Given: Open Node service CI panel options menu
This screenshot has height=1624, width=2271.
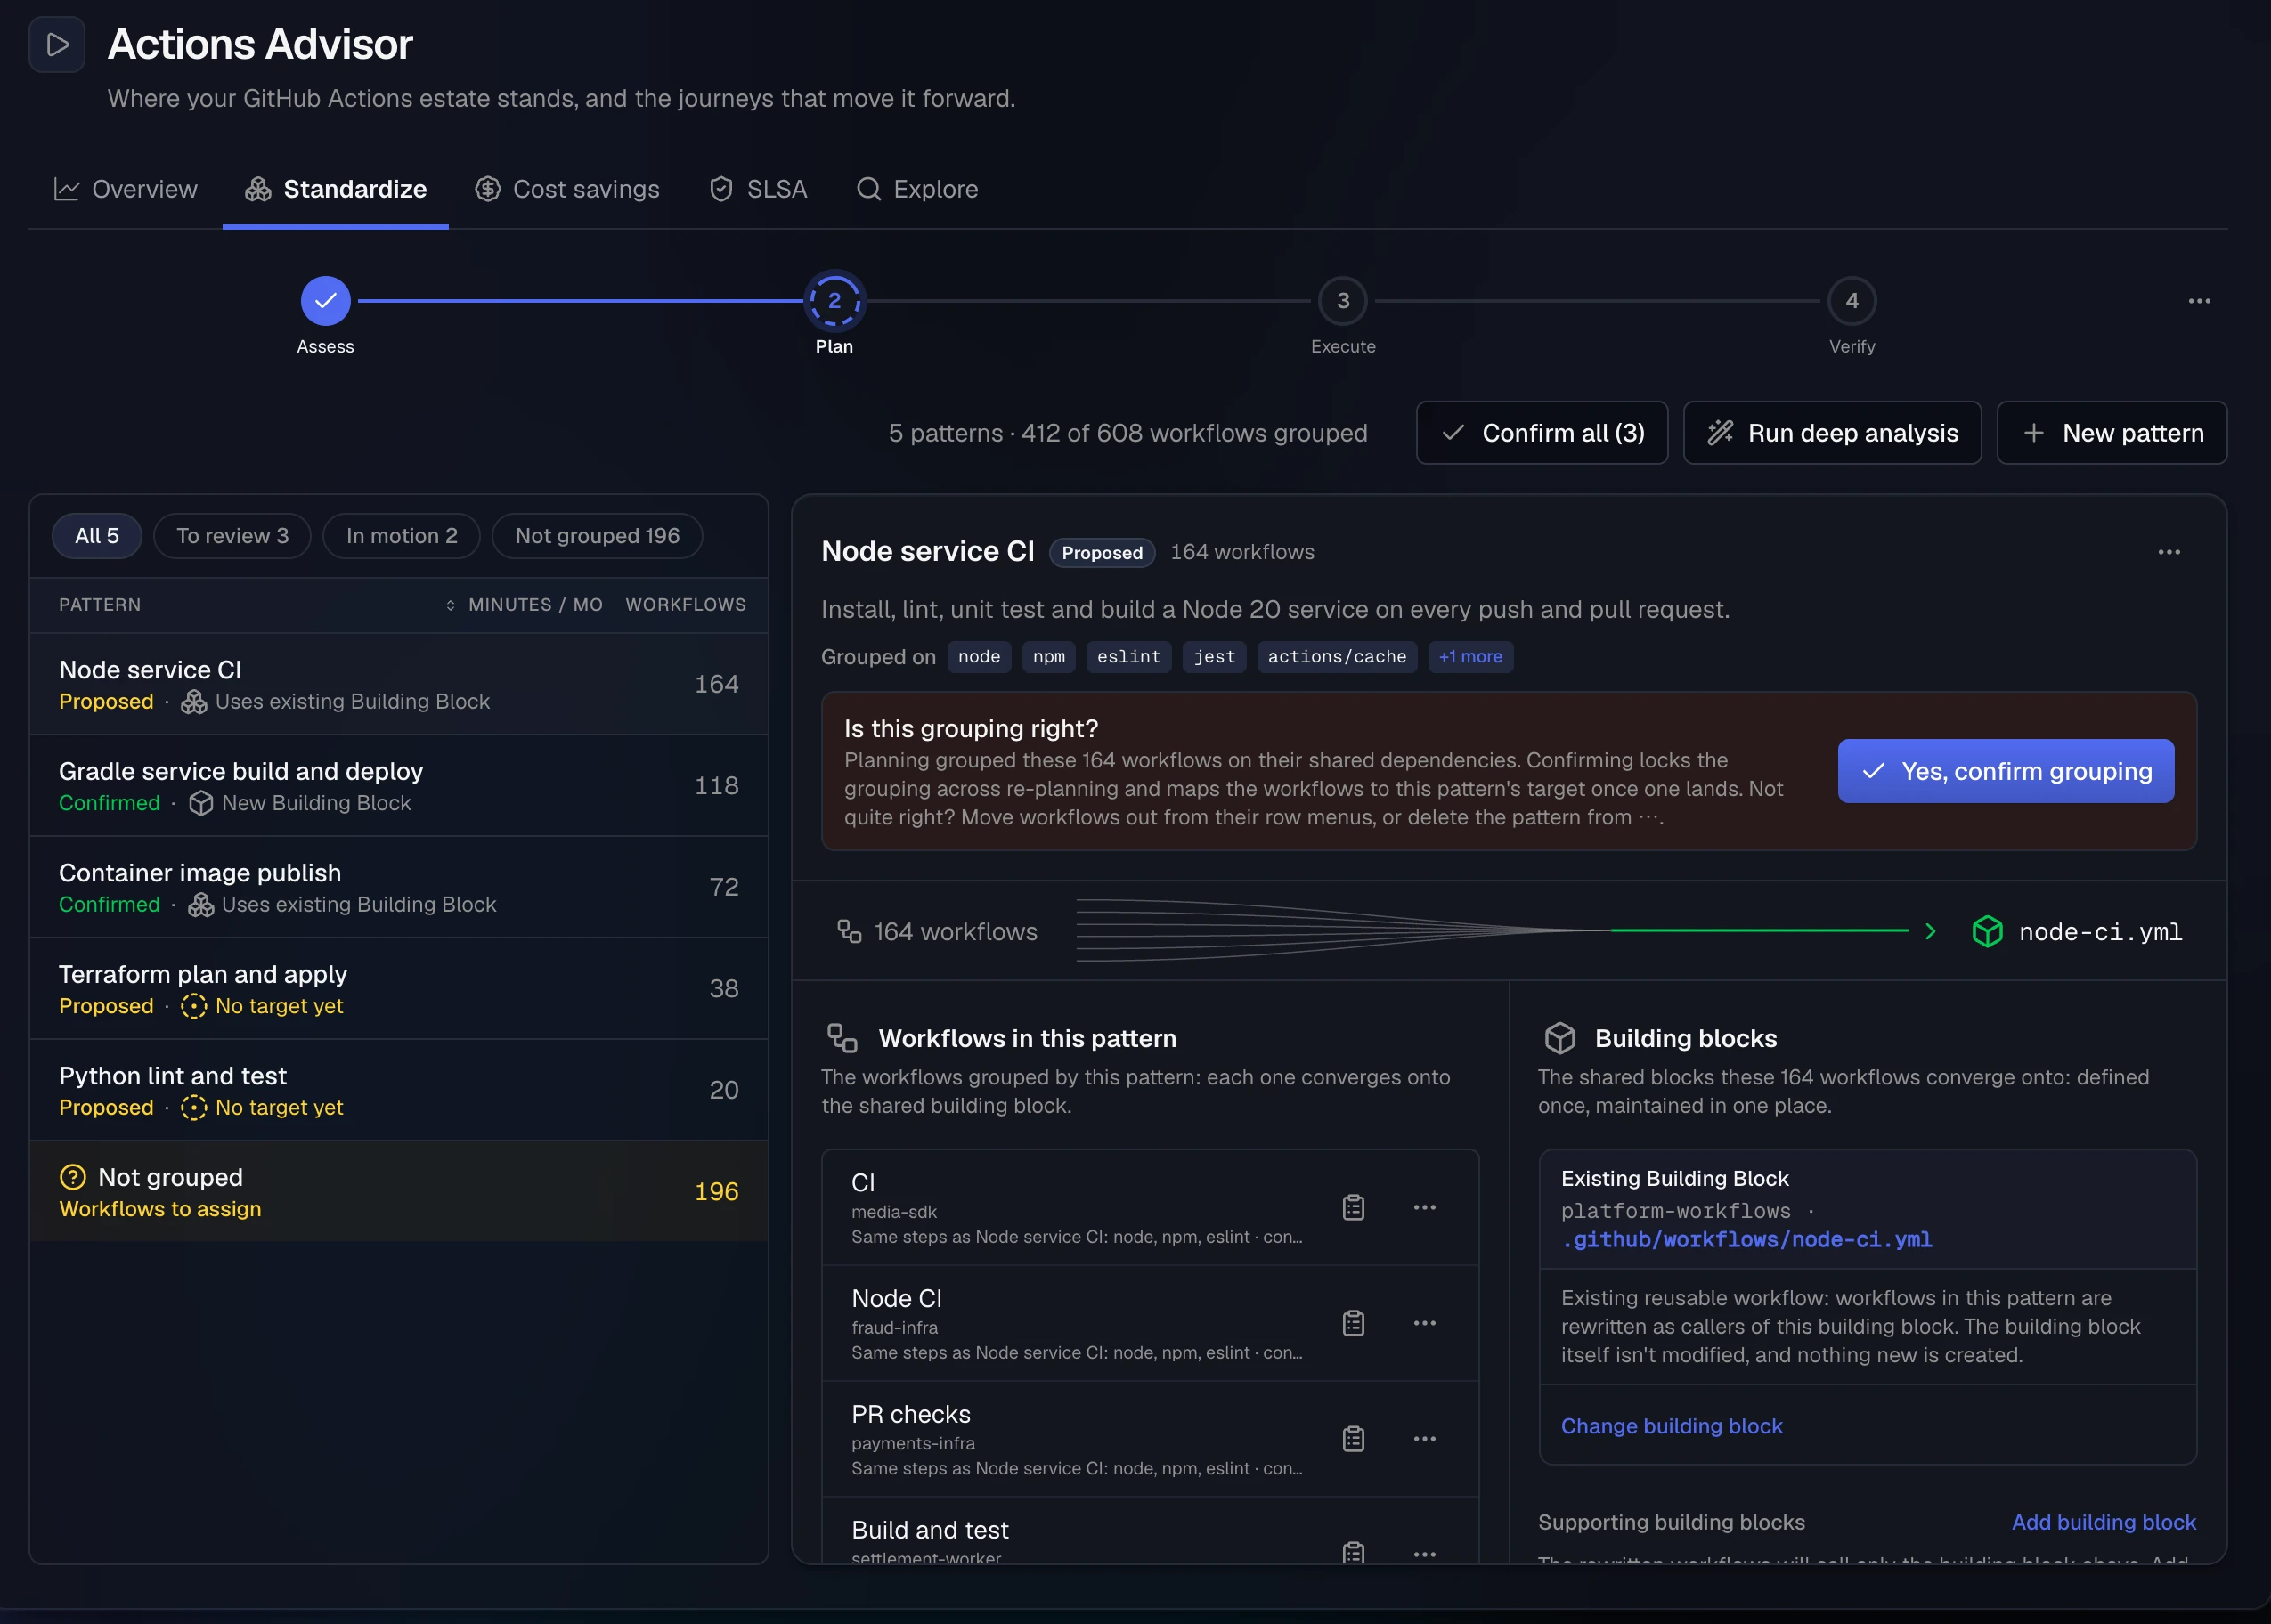Looking at the screenshot, I should (x=2169, y=552).
